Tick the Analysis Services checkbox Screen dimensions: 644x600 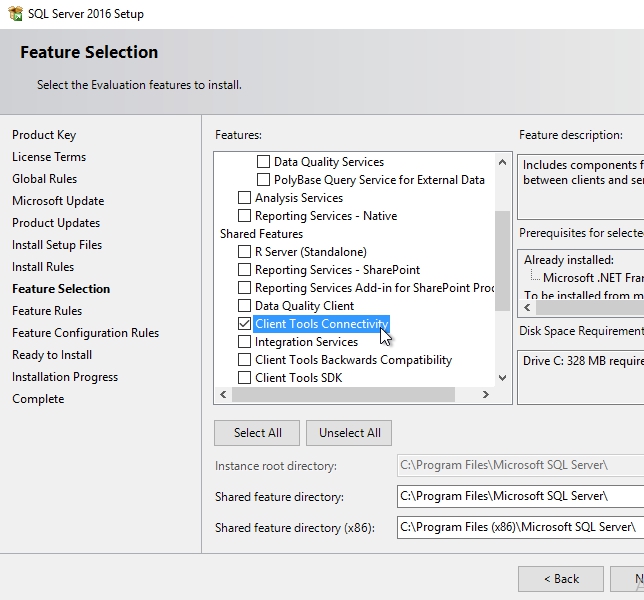coord(244,198)
